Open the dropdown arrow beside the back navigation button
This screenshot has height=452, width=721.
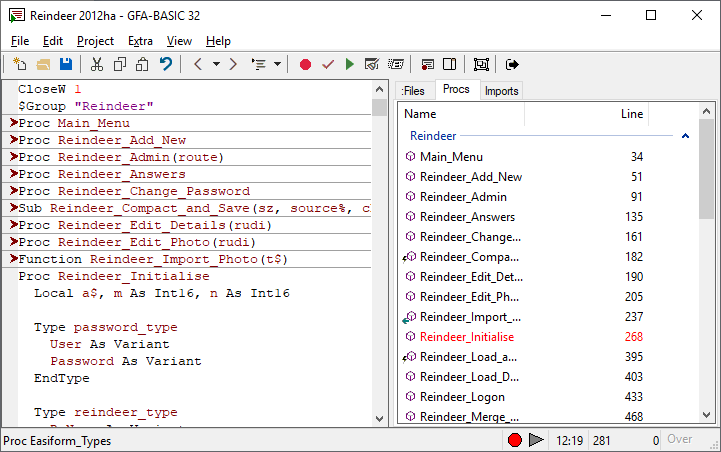pos(215,64)
